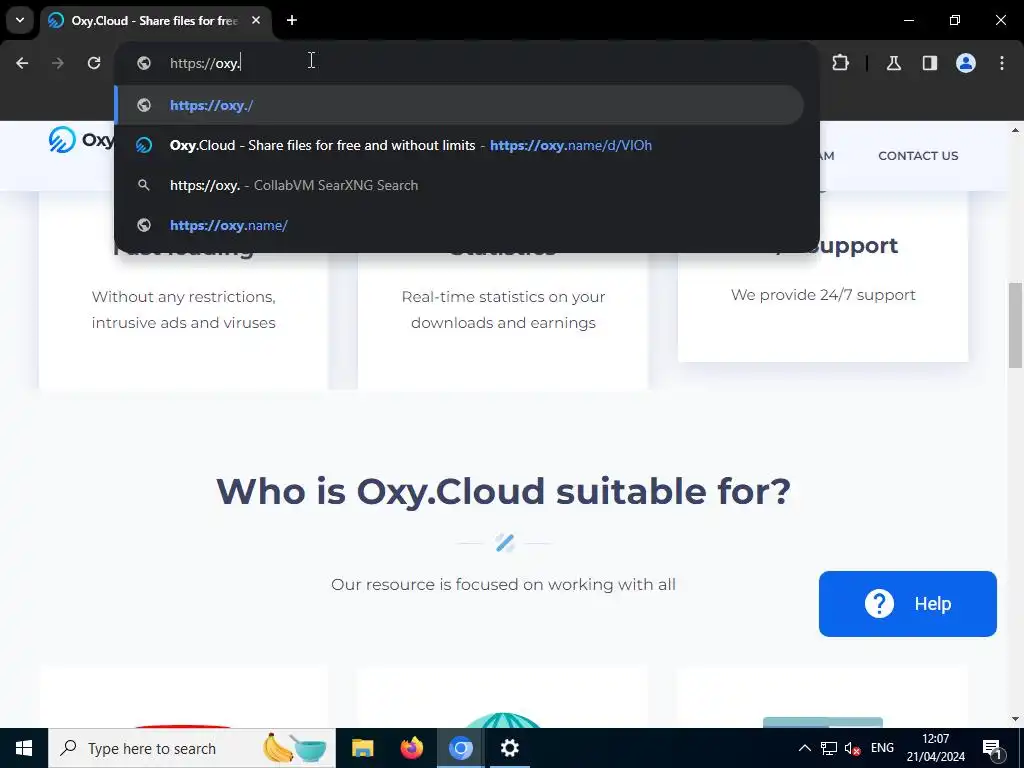Open the Help chat button

(908, 603)
